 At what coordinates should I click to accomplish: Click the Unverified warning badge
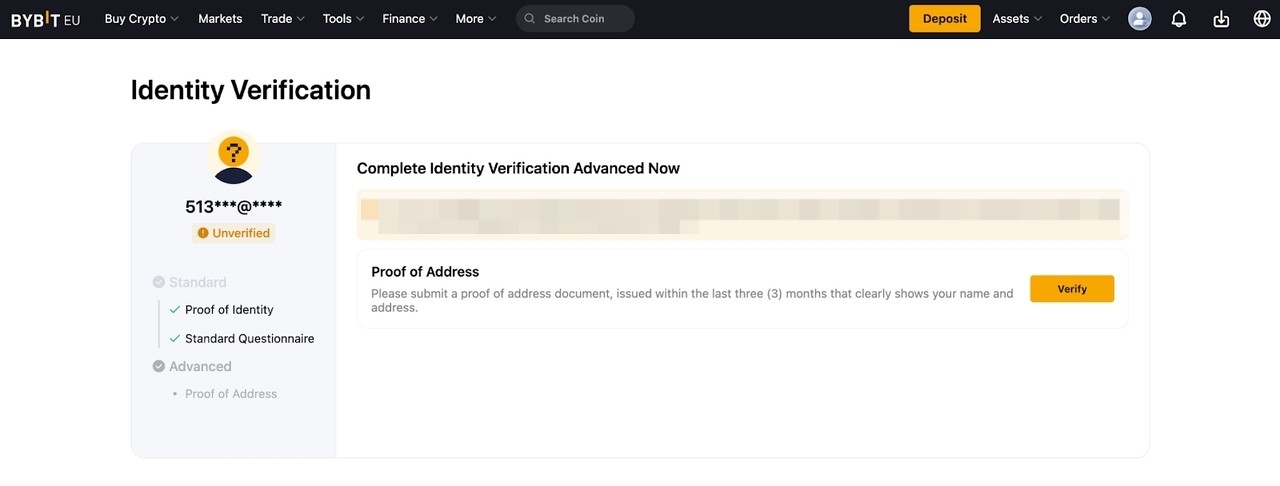[233, 233]
